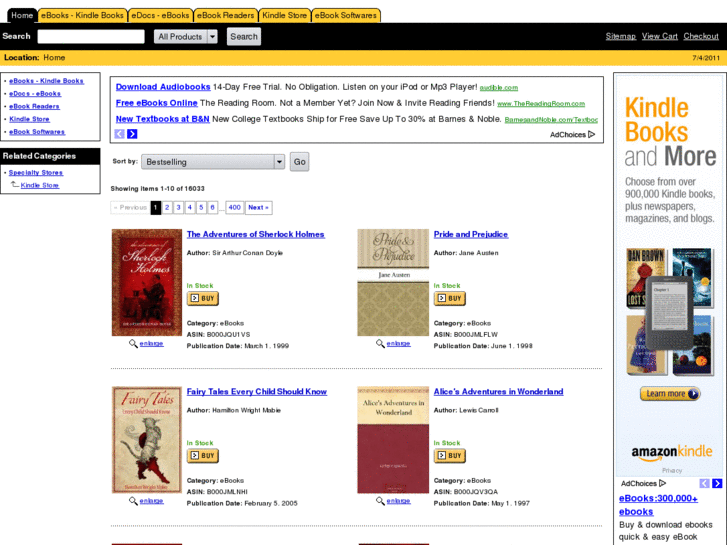Screen dimensions: 727x545
Task: Open the Sitemap link
Action: pos(620,36)
